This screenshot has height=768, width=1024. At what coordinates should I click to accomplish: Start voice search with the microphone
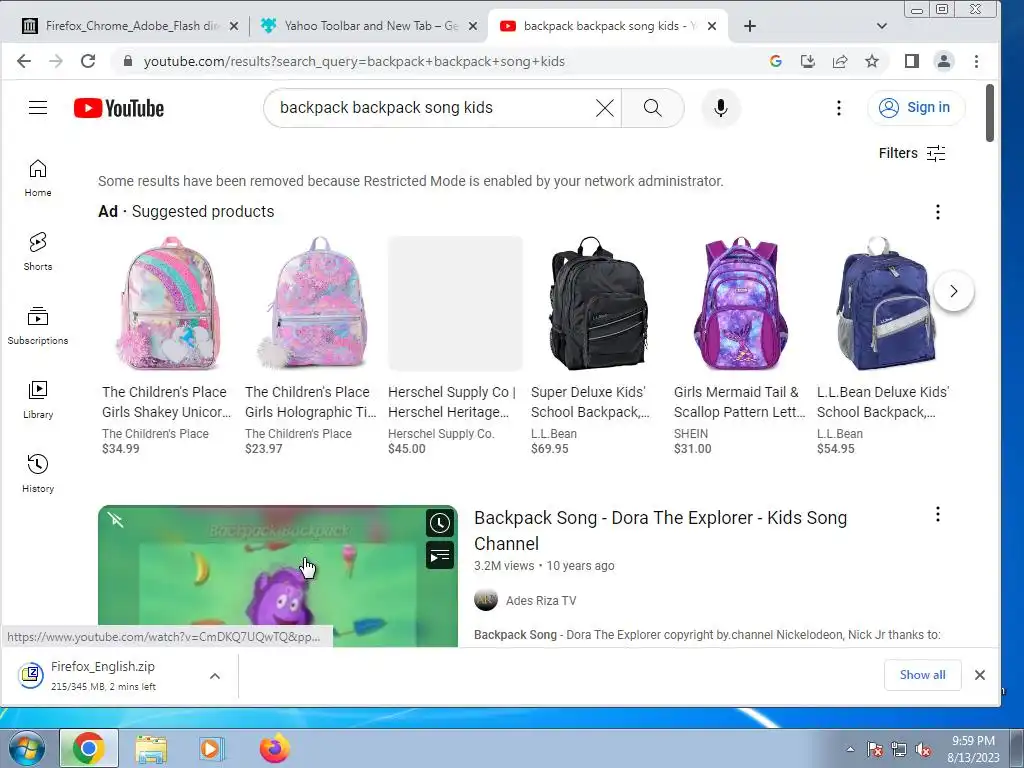[x=721, y=108]
